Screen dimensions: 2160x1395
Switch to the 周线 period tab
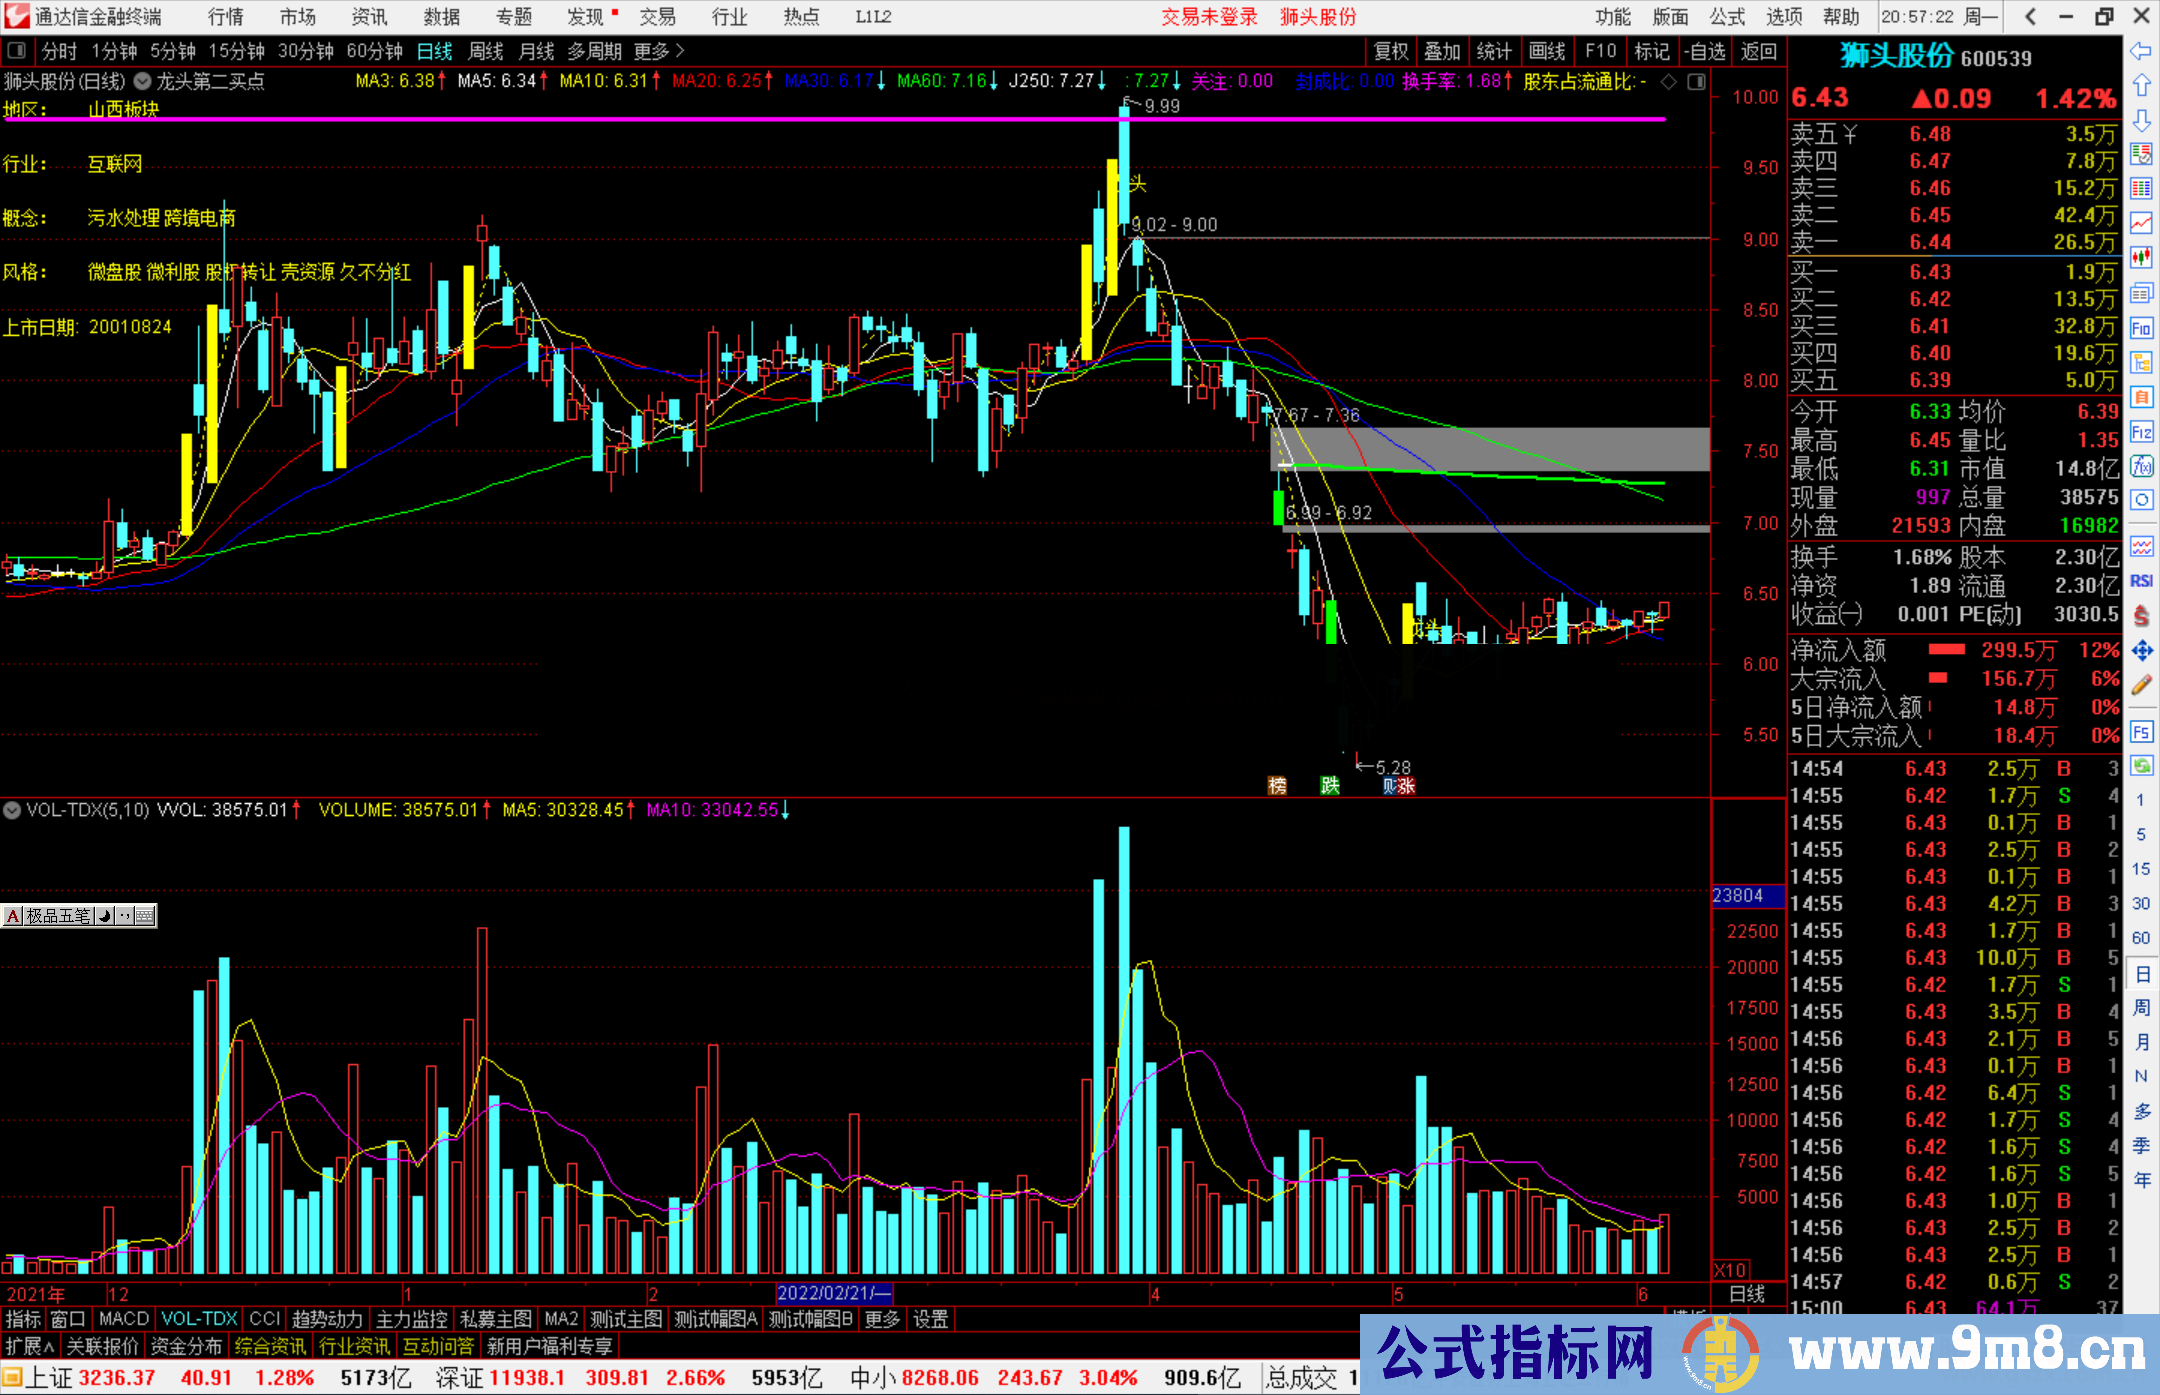pyautogui.click(x=486, y=51)
